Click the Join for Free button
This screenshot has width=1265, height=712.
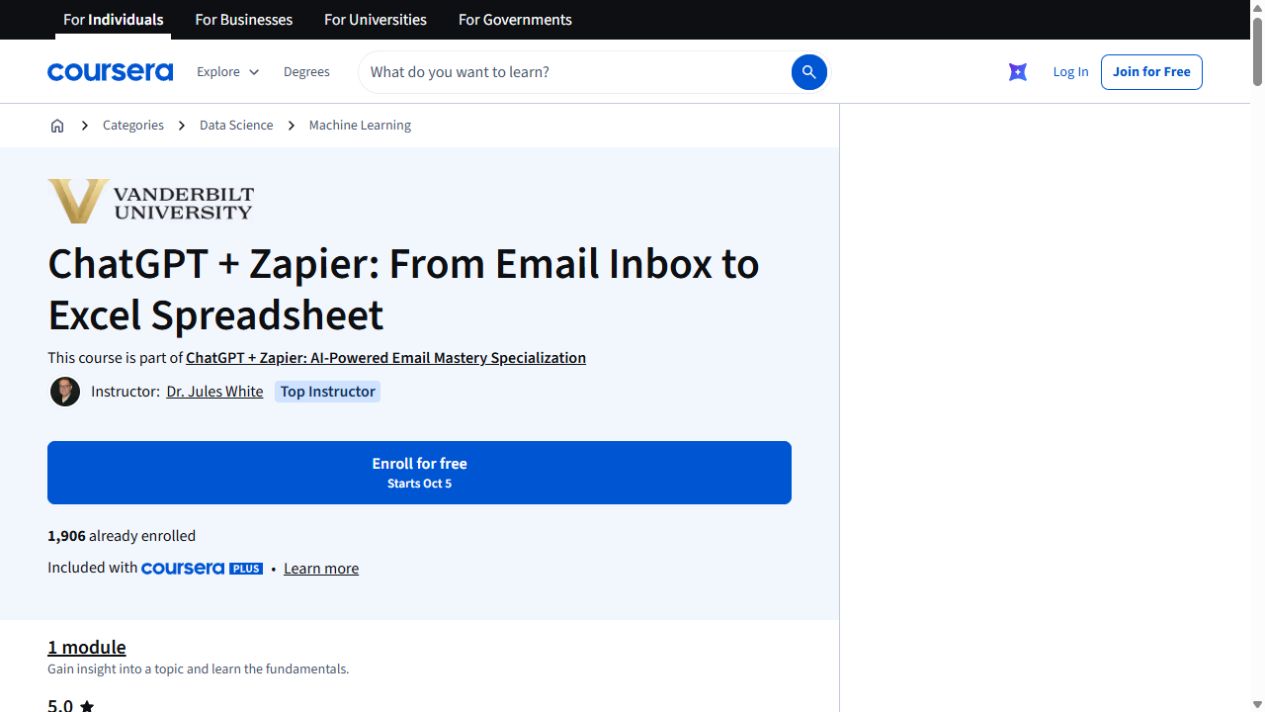pos(1151,72)
